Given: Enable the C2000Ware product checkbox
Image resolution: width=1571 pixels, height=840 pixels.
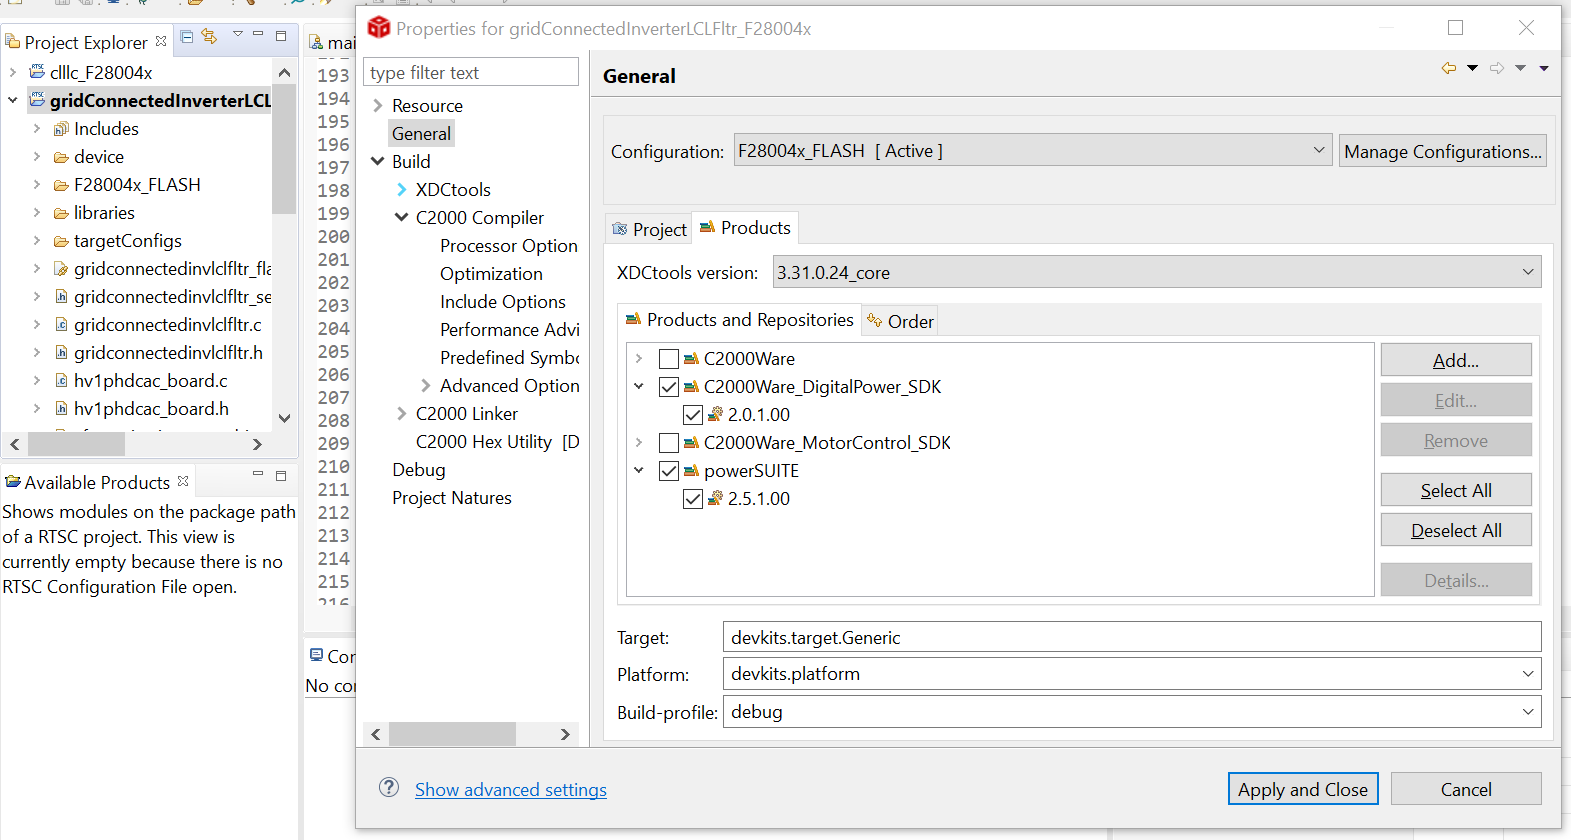Looking at the screenshot, I should pyautogui.click(x=669, y=359).
